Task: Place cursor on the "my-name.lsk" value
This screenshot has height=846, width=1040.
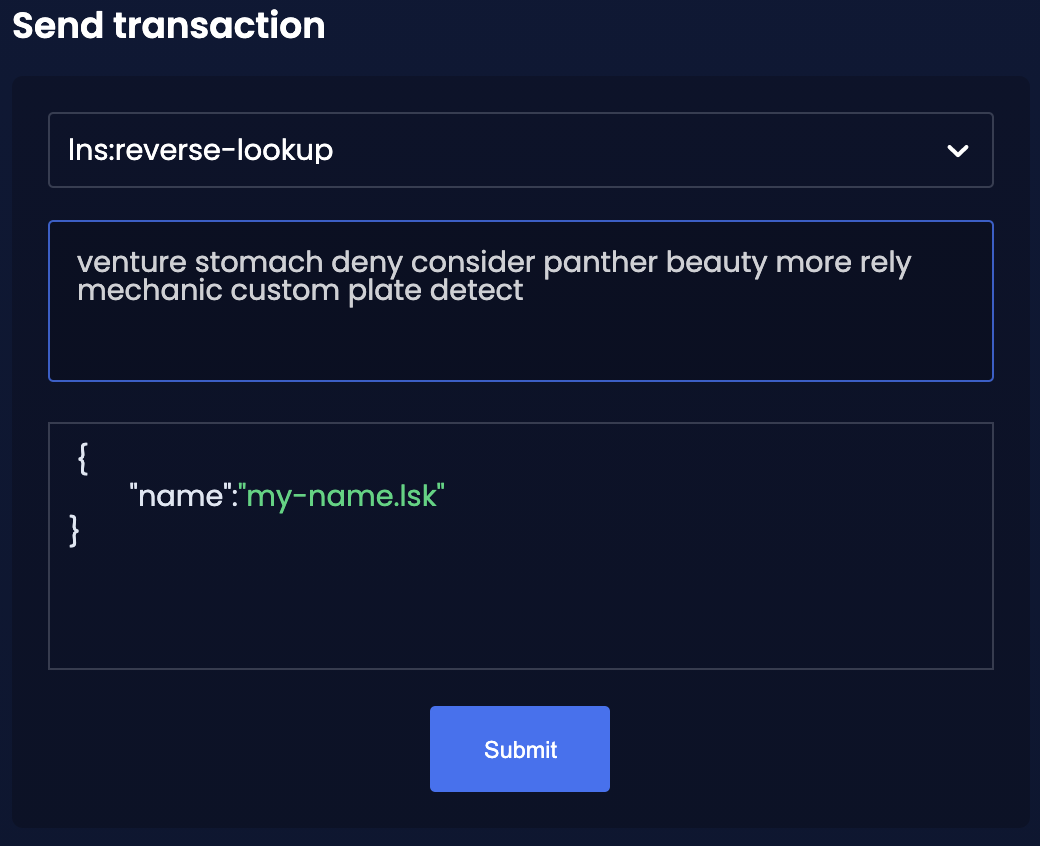Action: point(342,496)
